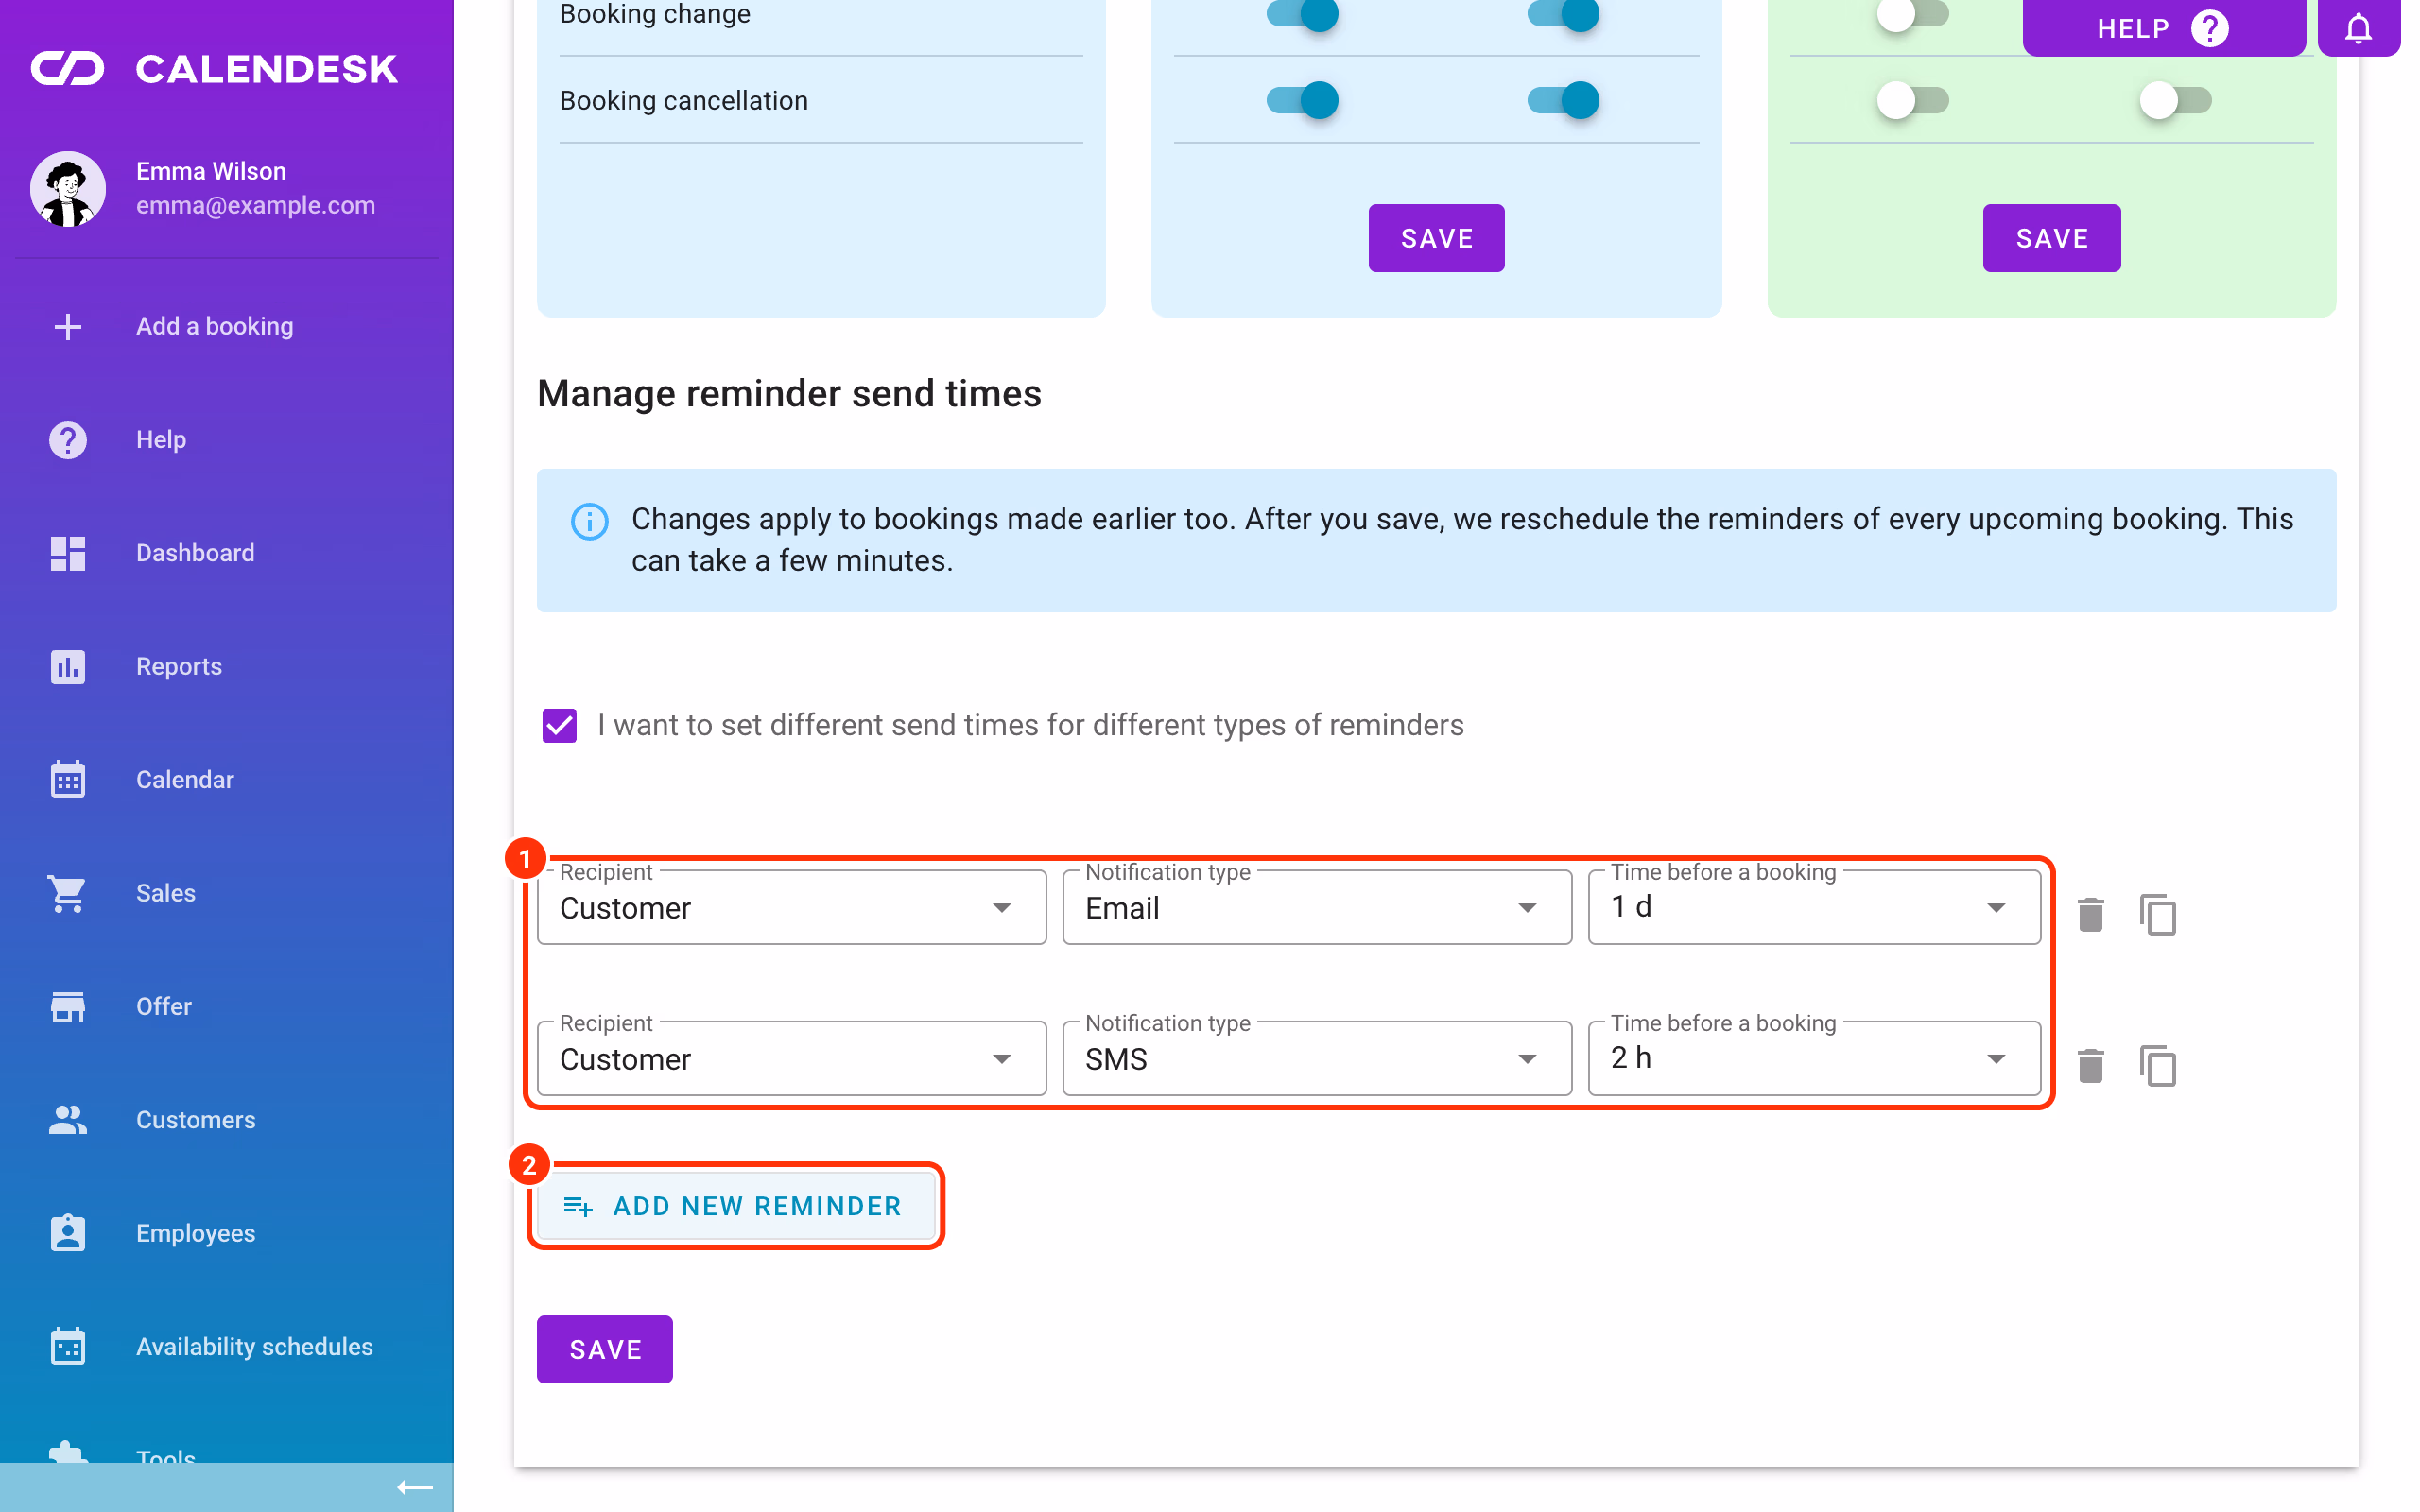Click the Offer storefront icon
The image size is (2420, 1512).
click(x=68, y=1006)
